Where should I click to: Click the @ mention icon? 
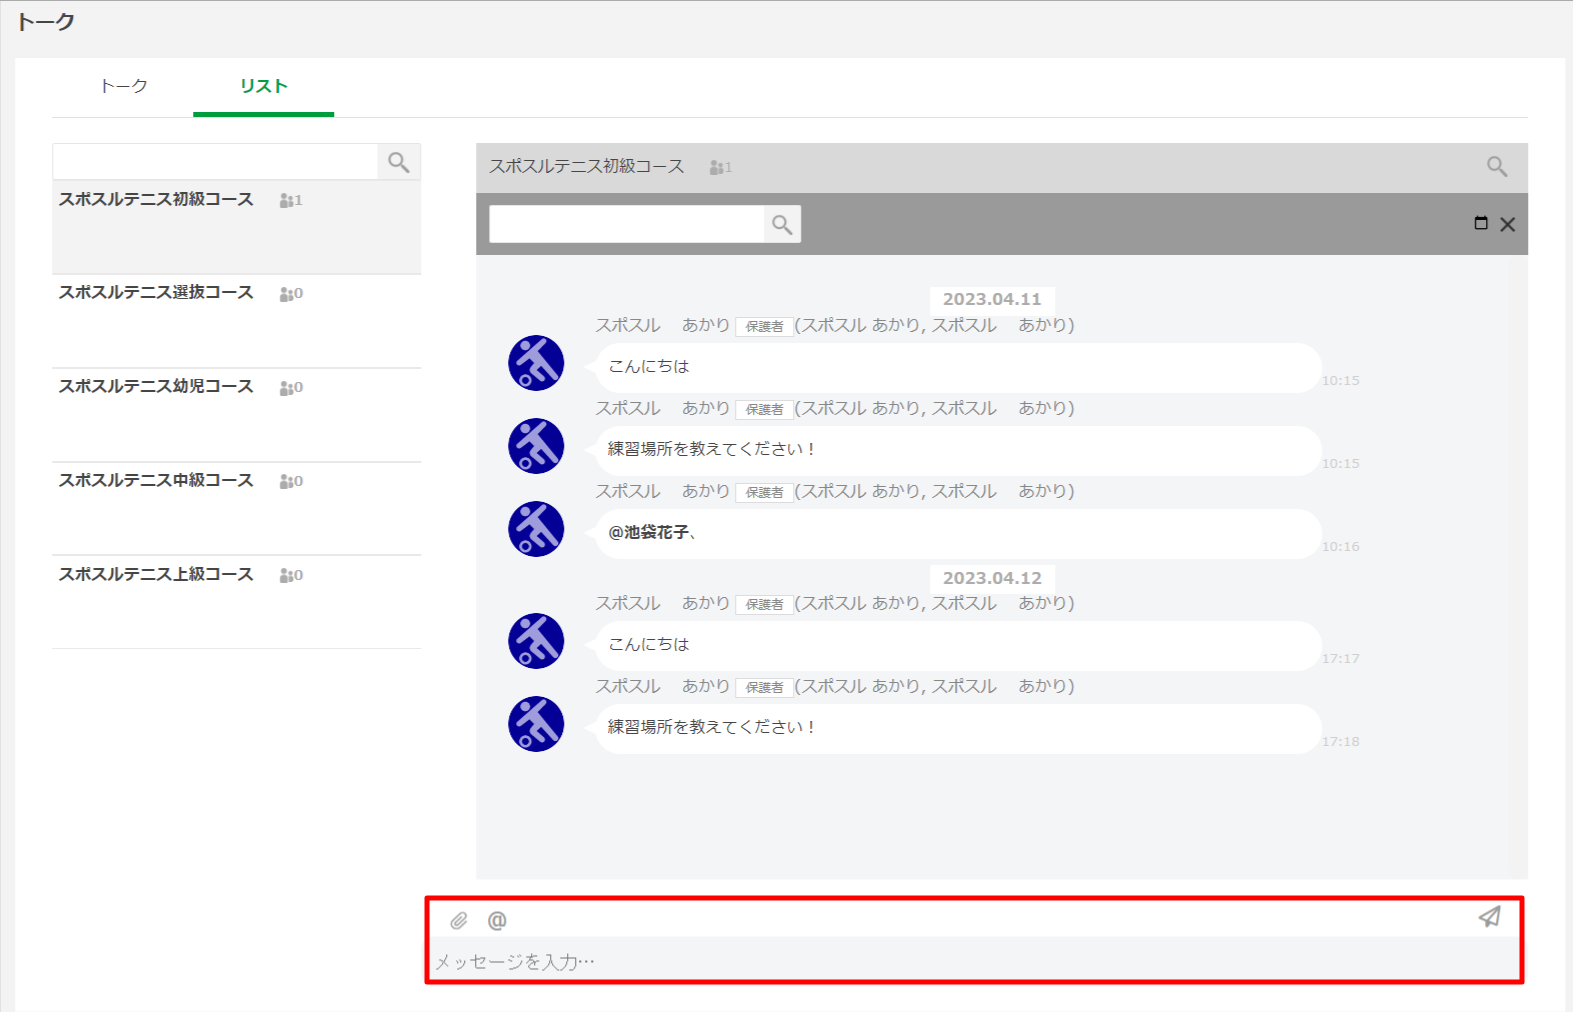[497, 920]
